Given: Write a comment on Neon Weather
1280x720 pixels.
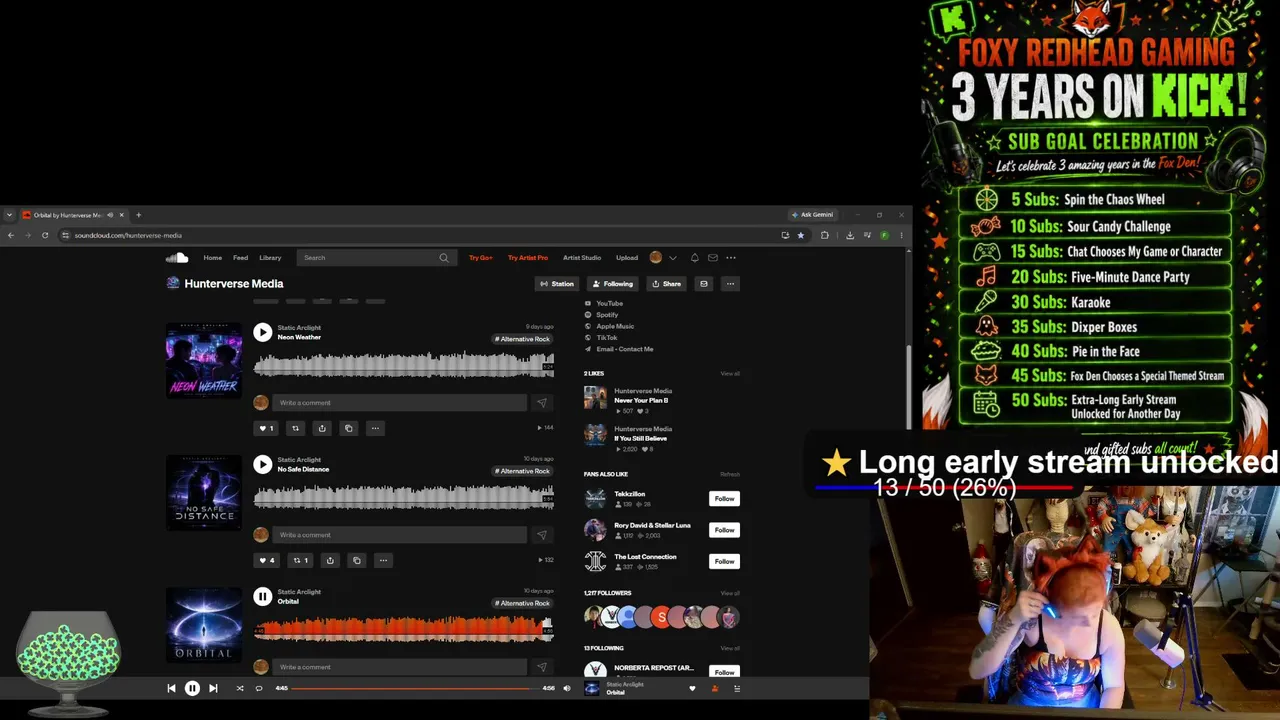Looking at the screenshot, I should (400, 403).
